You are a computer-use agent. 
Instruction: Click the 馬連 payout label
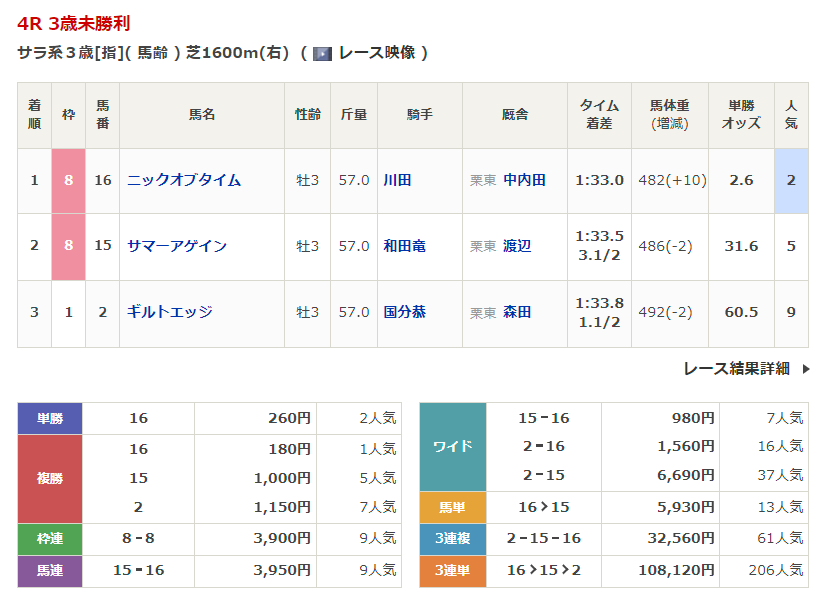pos(50,570)
